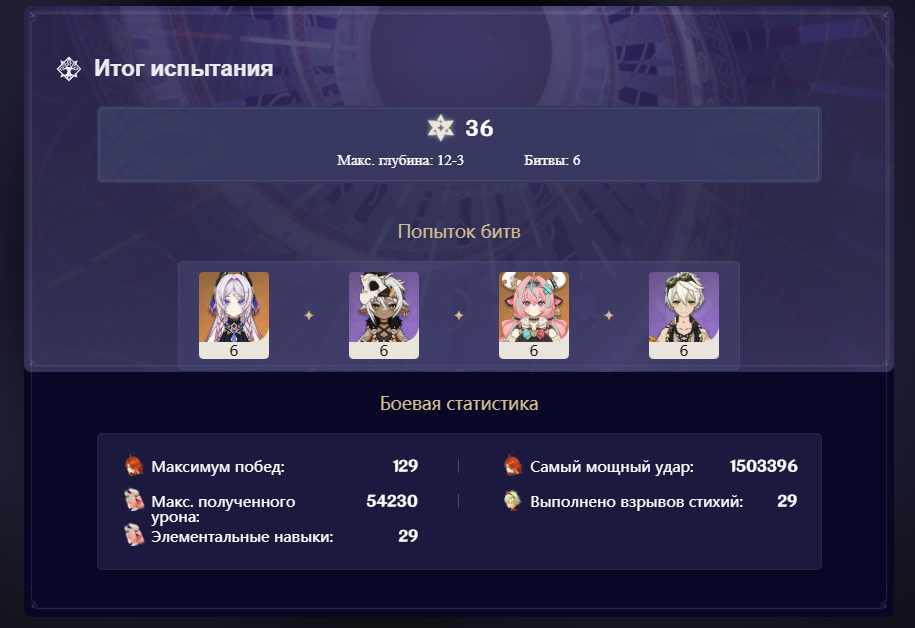Viewport: 915px width, 628px height.
Task: Click the Боевая статистика heading
Action: 459,403
